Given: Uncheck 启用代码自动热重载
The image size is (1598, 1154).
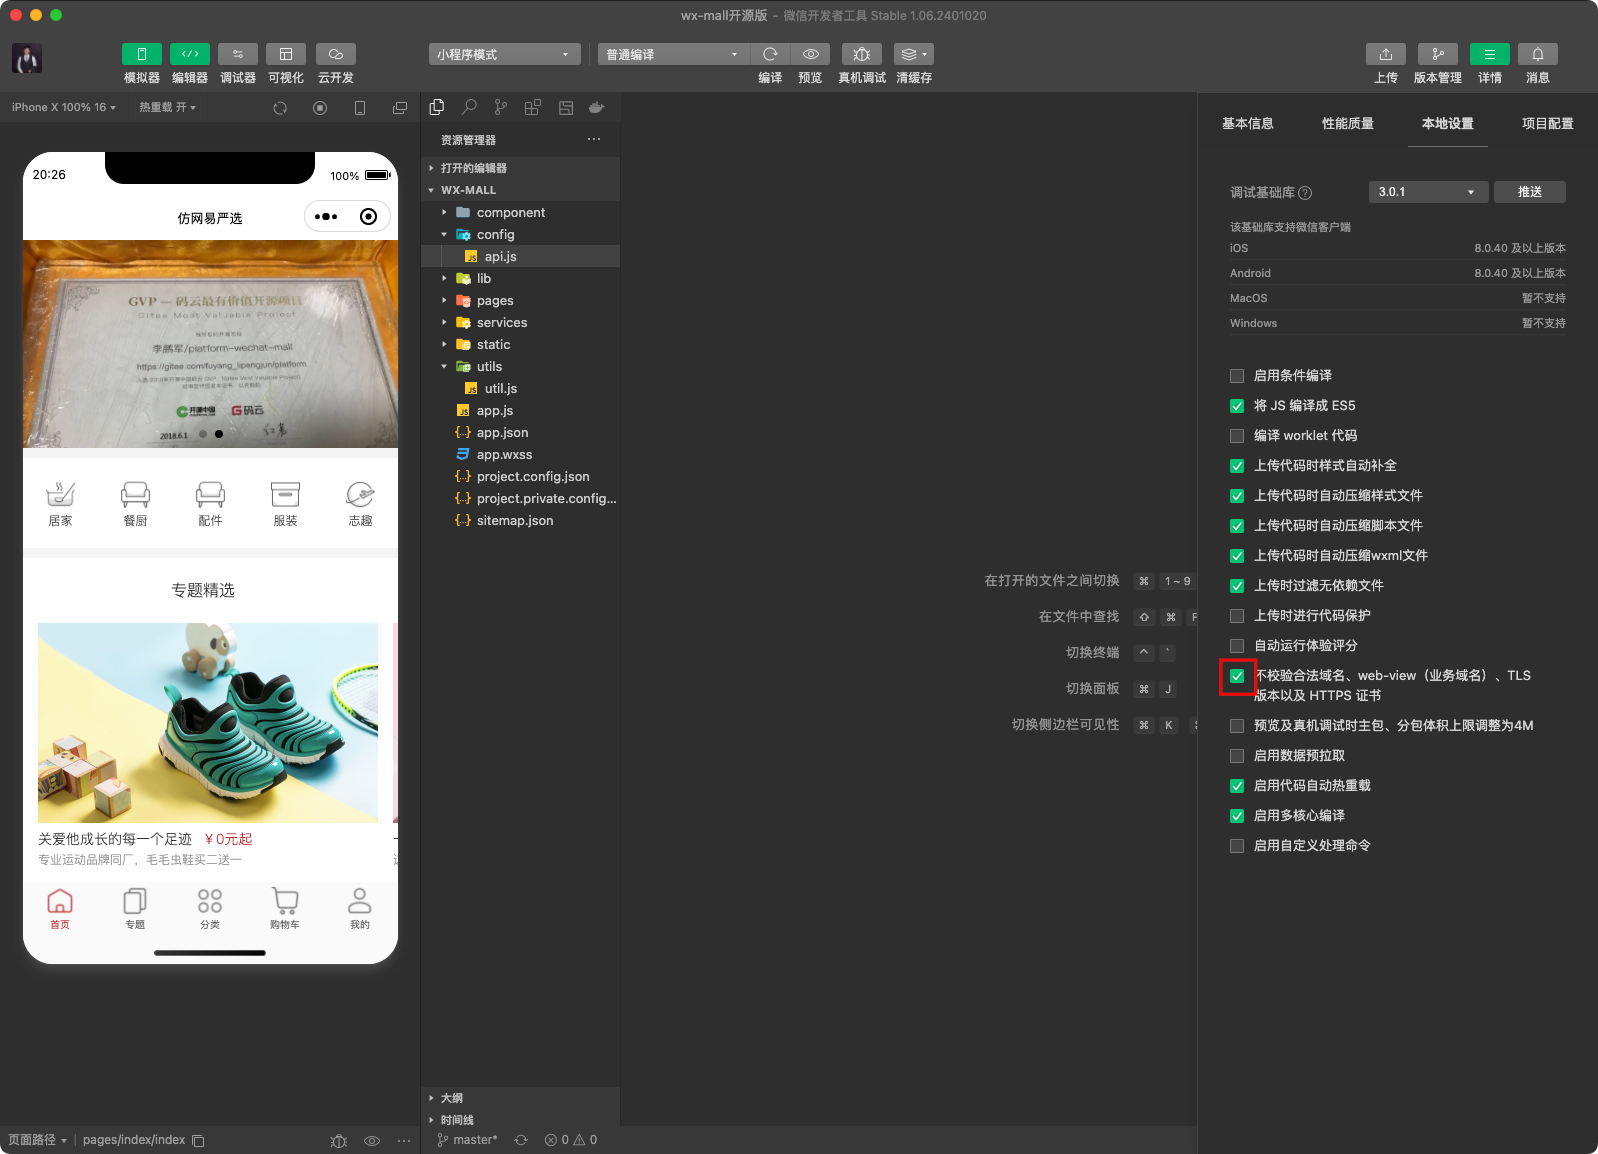Looking at the screenshot, I should click(1237, 786).
